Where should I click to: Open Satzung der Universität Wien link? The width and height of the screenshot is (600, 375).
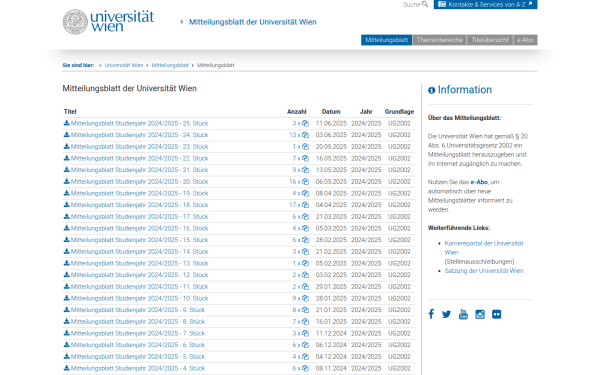click(484, 271)
